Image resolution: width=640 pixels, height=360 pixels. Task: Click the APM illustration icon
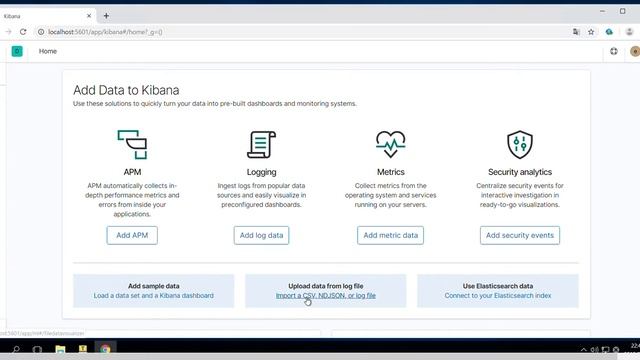tap(132, 144)
